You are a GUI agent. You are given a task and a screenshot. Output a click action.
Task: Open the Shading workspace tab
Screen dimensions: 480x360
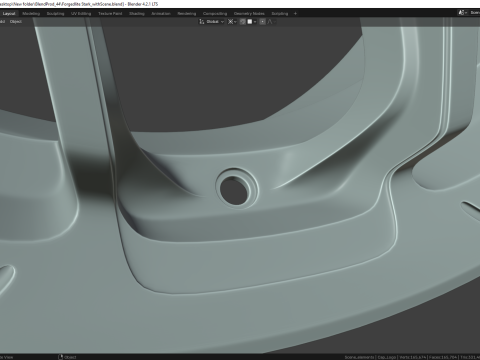click(137, 13)
